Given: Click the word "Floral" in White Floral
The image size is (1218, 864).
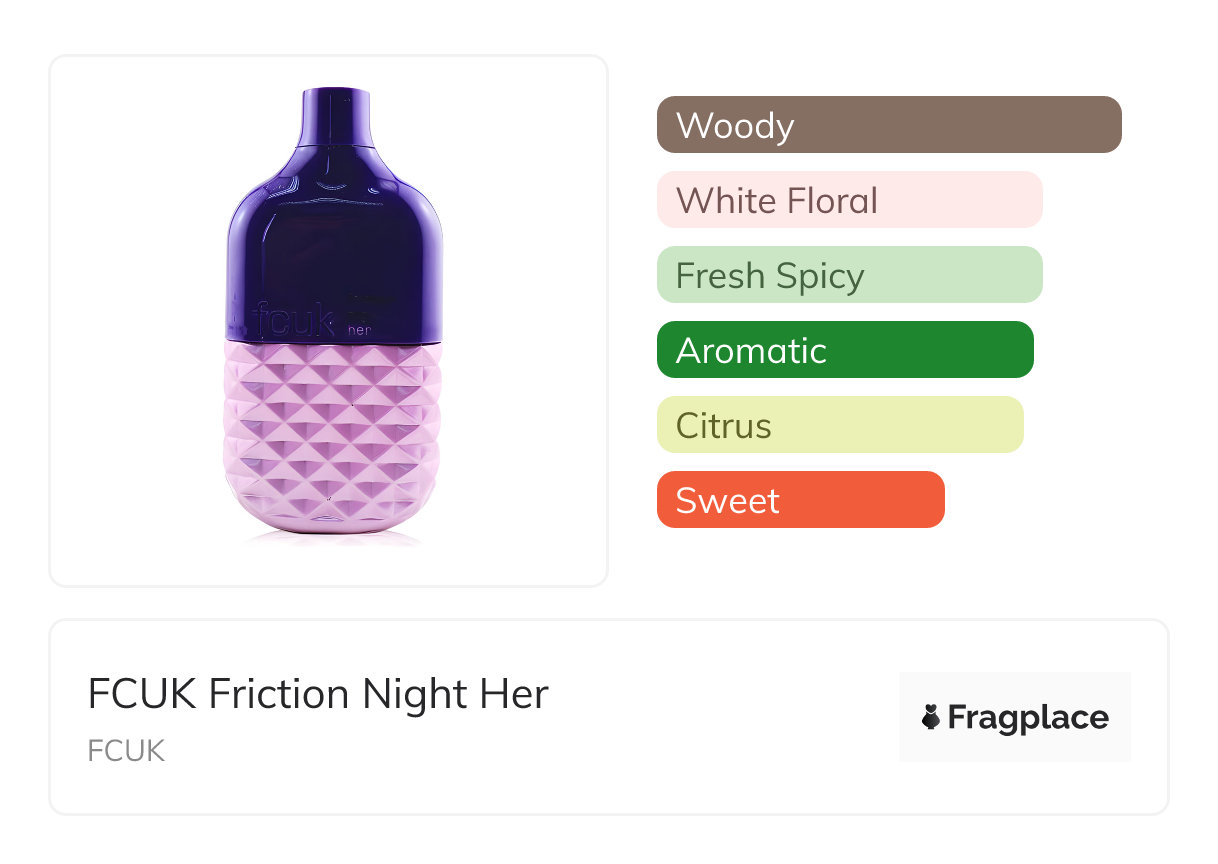Looking at the screenshot, I should click(x=831, y=200).
